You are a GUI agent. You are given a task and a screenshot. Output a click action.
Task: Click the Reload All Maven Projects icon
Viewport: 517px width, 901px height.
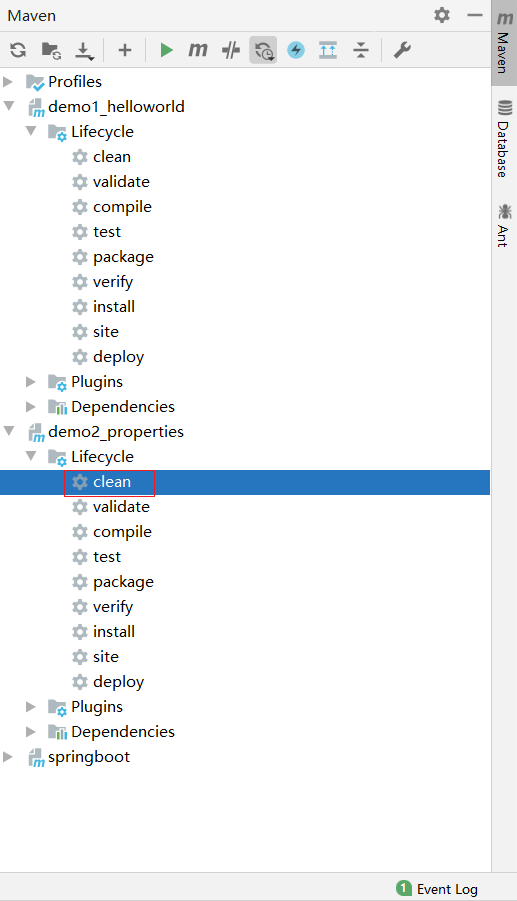coord(18,50)
